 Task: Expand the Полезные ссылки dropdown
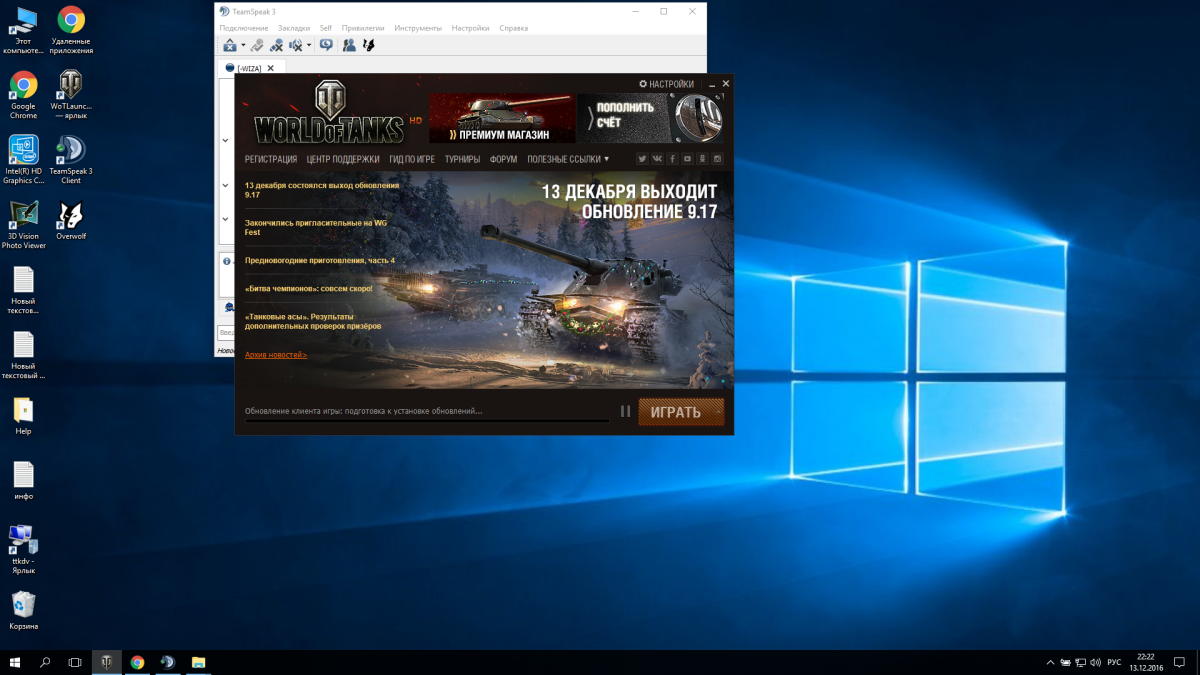click(x=568, y=159)
